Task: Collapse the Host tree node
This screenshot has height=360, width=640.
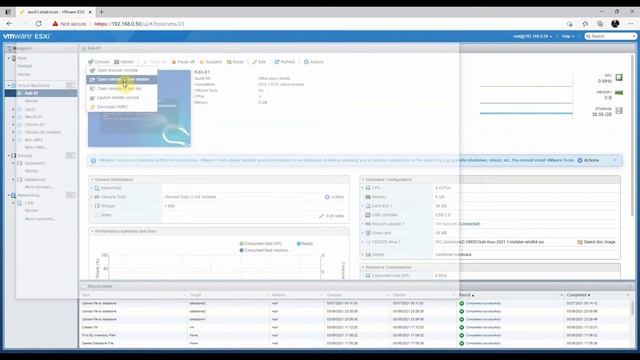Action: pos(9,58)
